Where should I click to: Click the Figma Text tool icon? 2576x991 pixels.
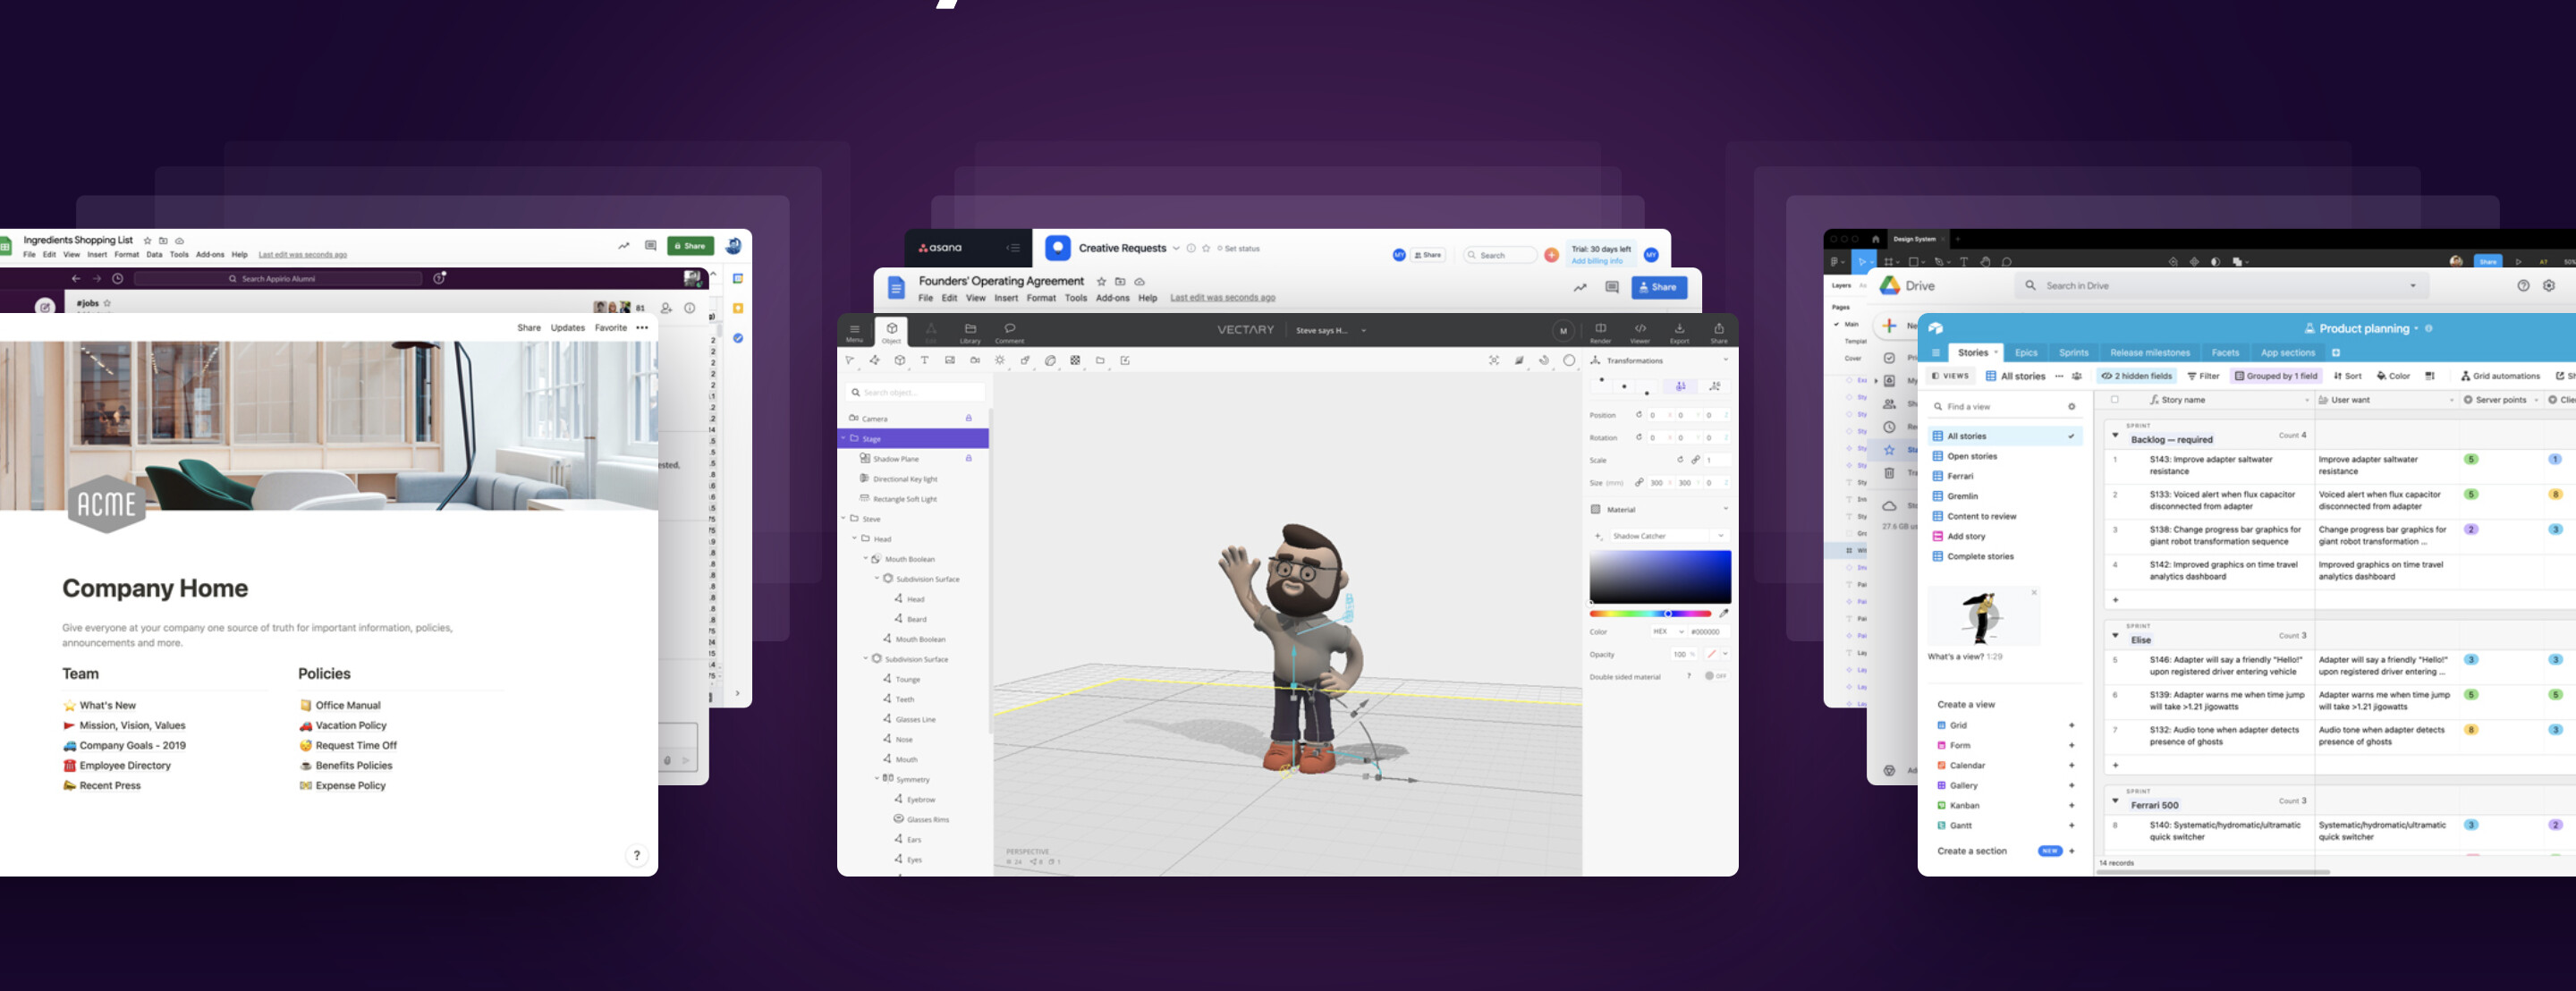pos(1963,262)
